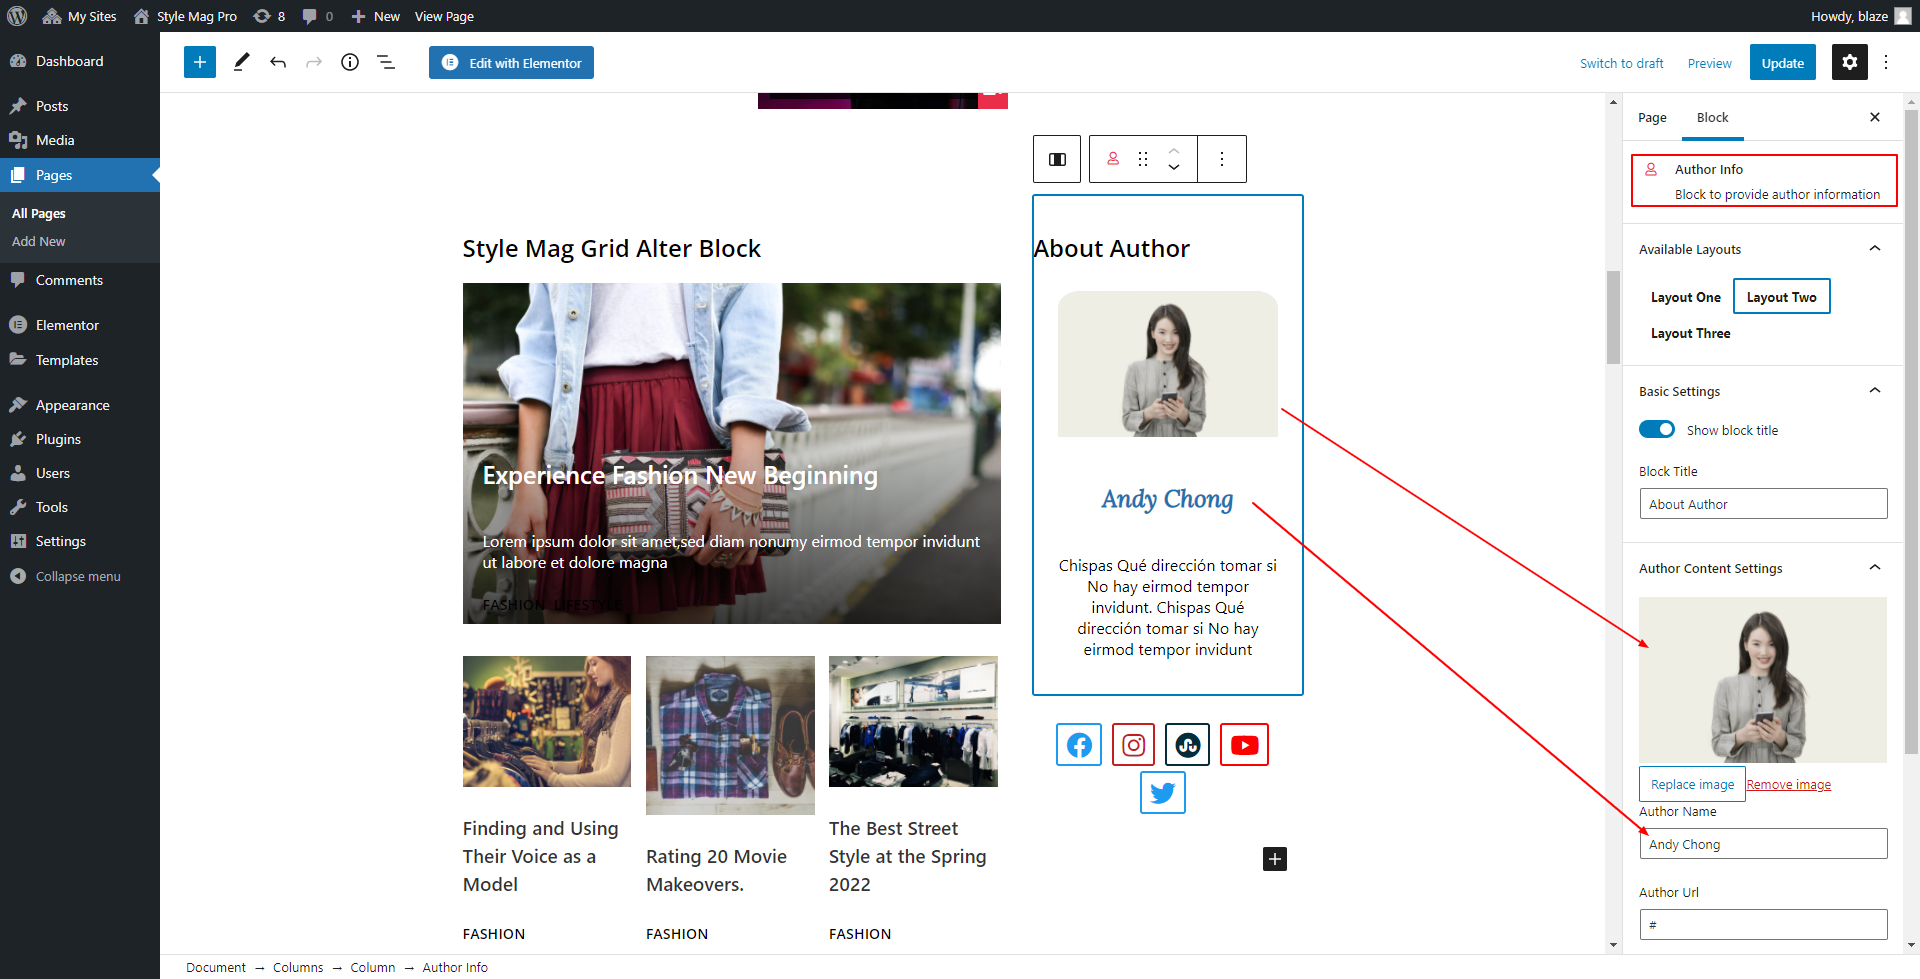Collapse the Basic Settings panel
Screen dimensions: 1920x979
tap(1875, 391)
